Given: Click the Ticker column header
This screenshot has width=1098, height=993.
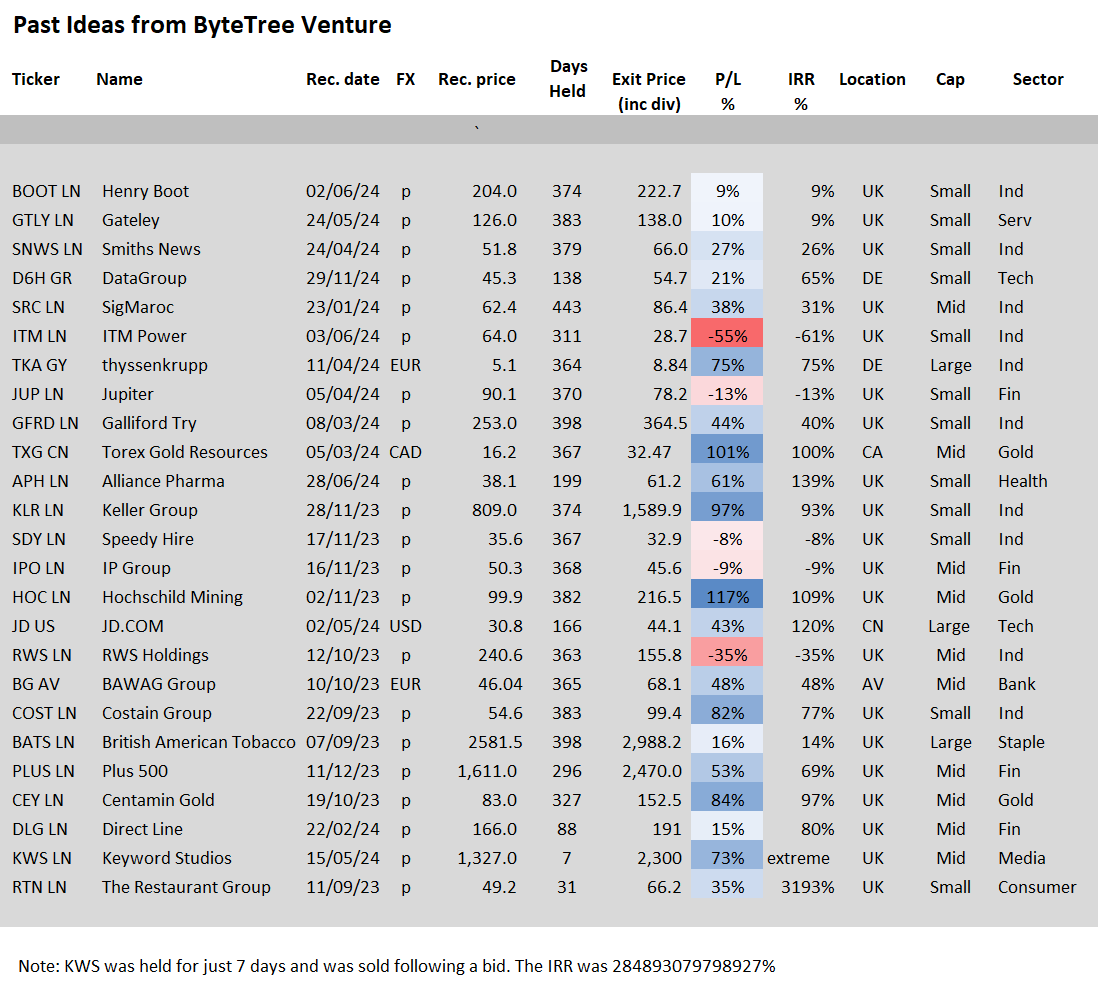Looking at the screenshot, I should tap(36, 79).
